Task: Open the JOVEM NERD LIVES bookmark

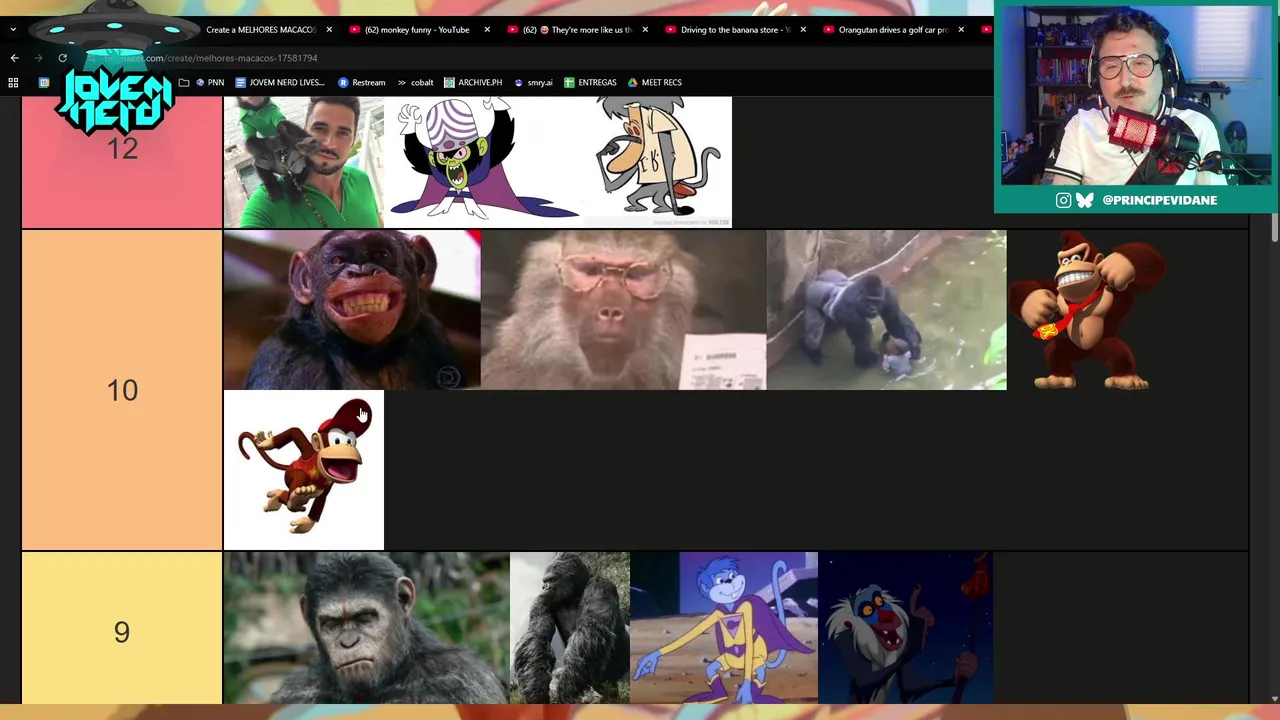Action: tap(281, 82)
